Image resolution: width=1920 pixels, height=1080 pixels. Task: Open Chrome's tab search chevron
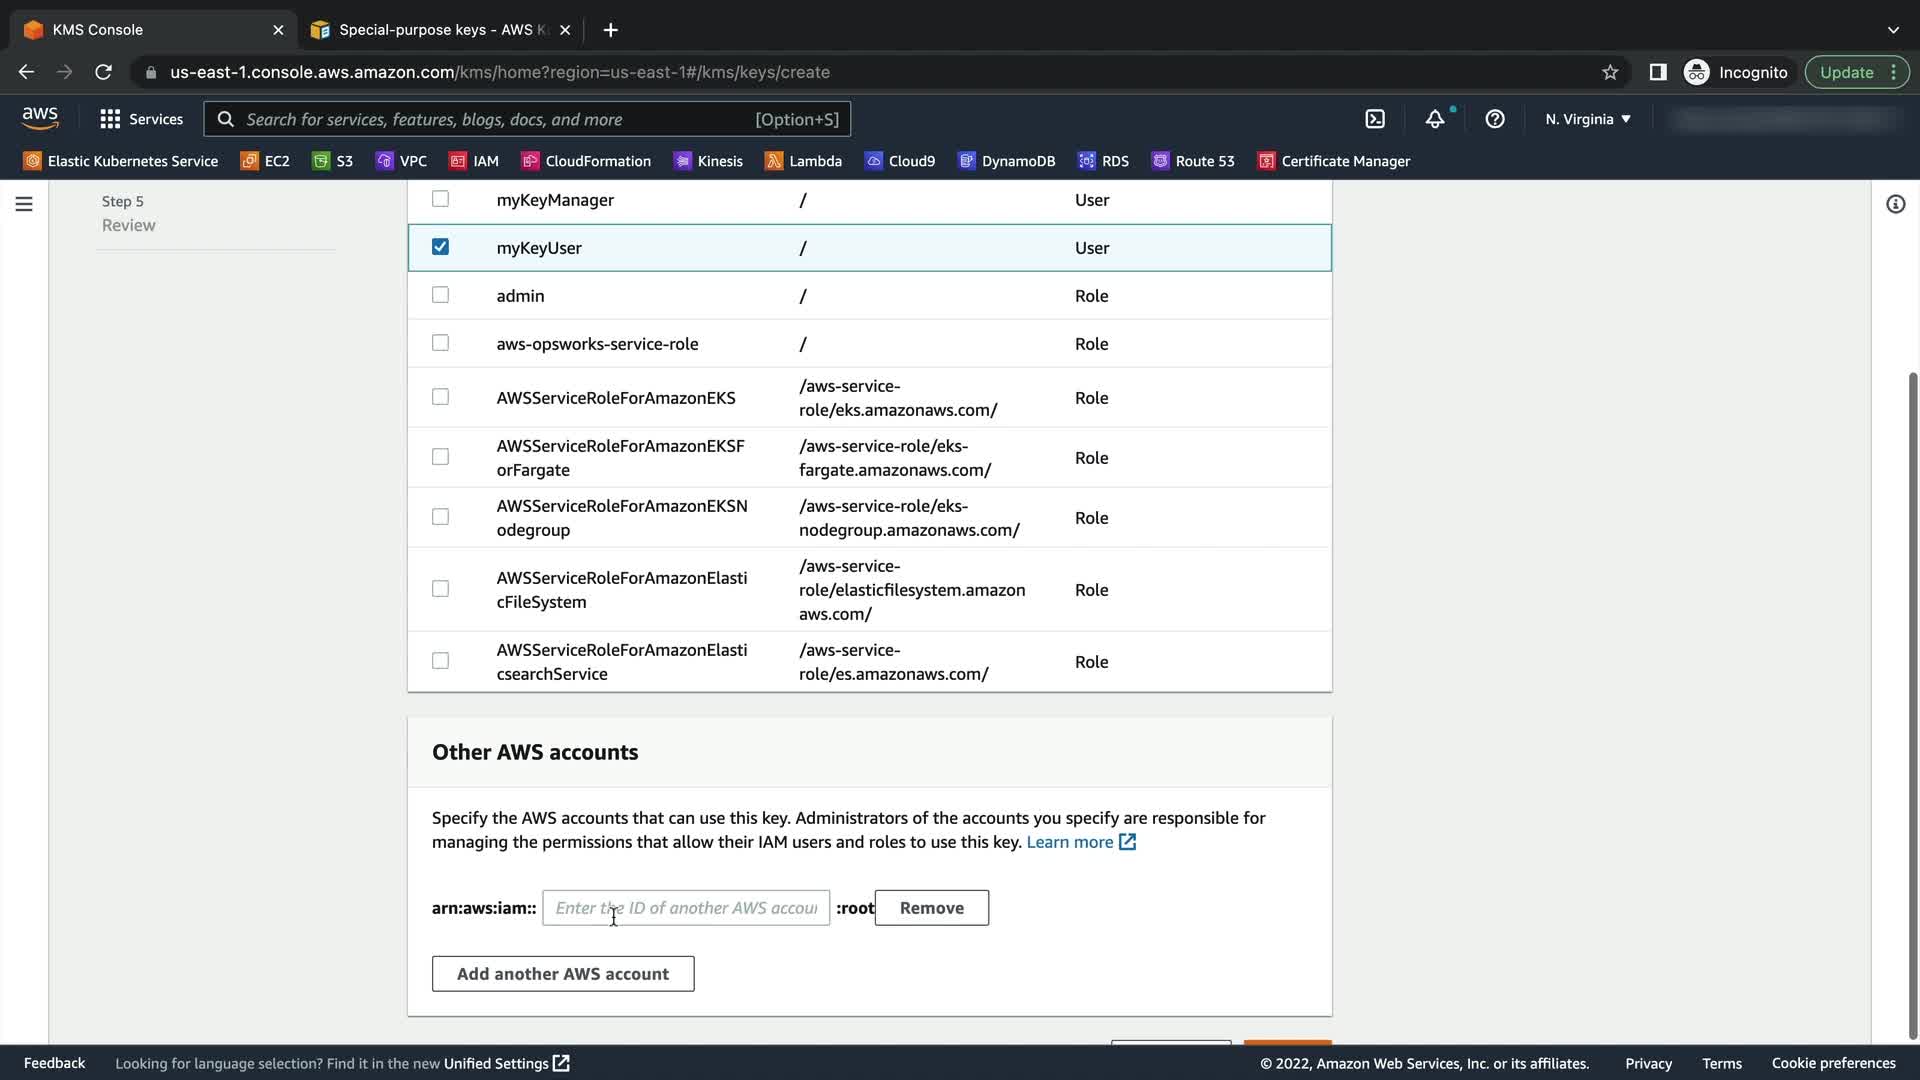click(1893, 30)
